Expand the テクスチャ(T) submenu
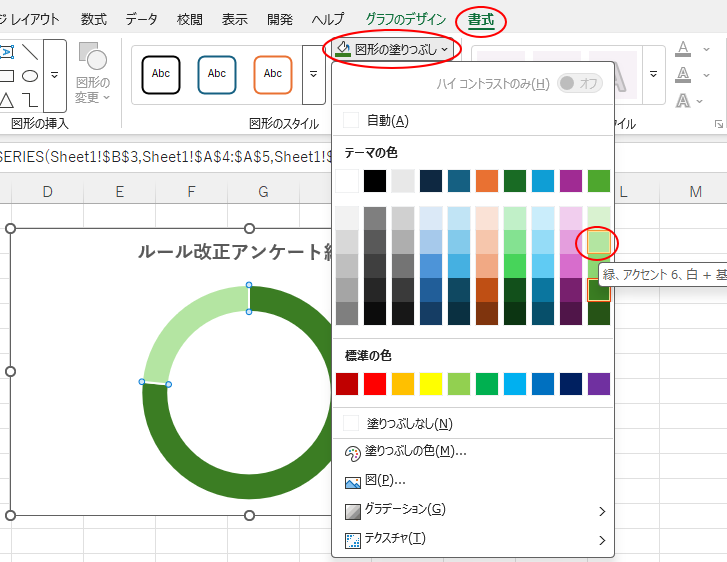Screen dimensions: 727x562 (473, 539)
